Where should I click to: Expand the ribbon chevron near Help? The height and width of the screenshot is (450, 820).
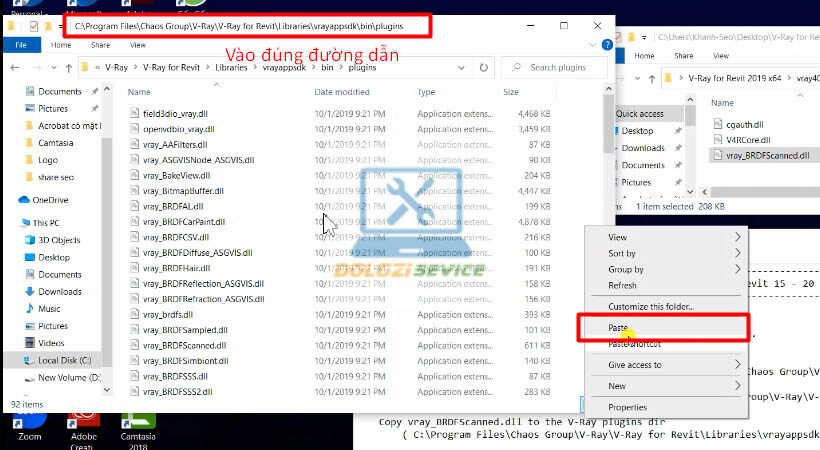[593, 45]
